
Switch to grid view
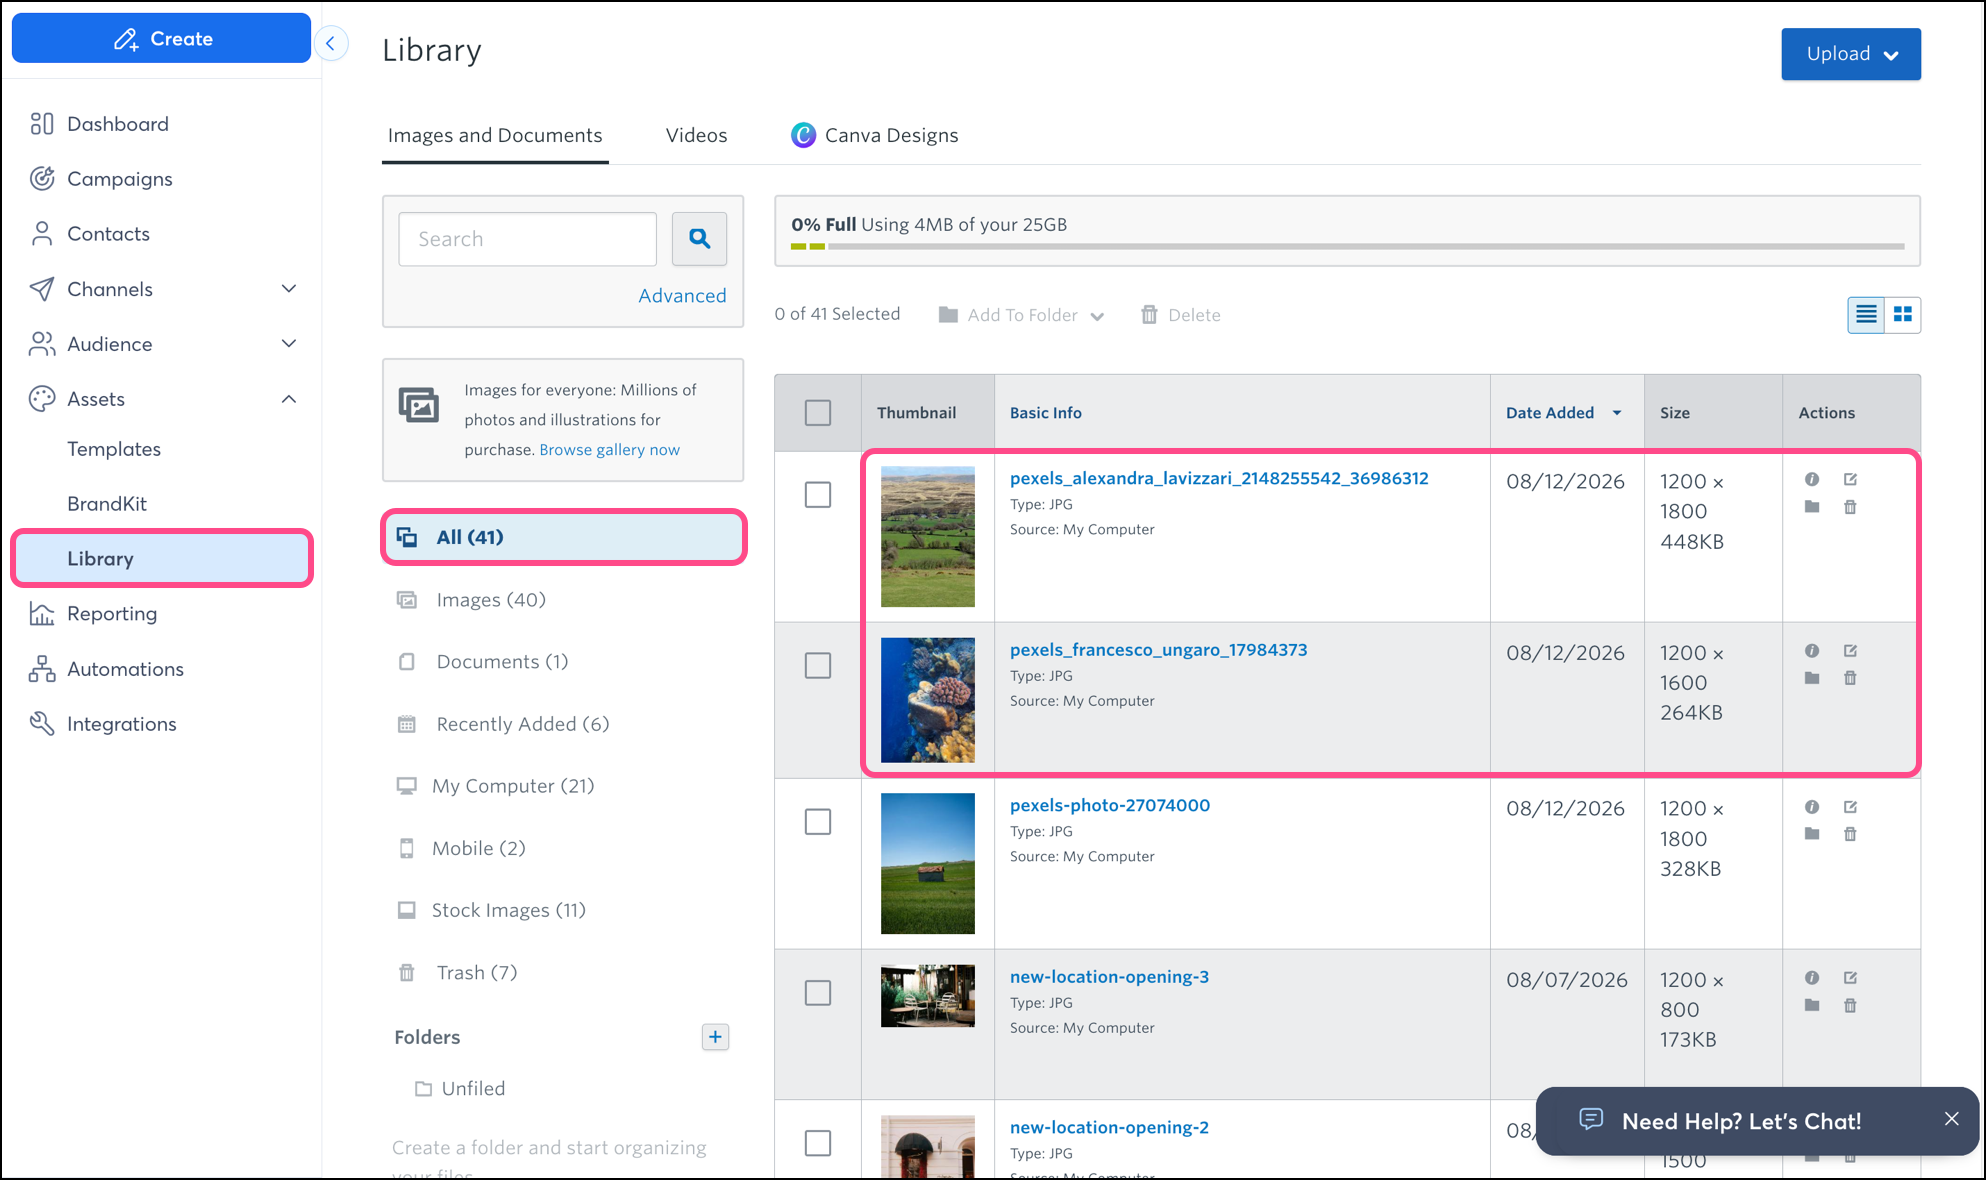[1903, 315]
